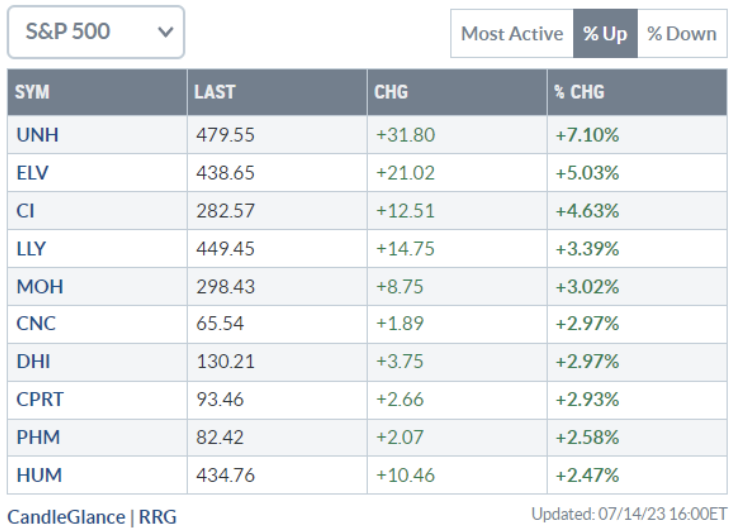
Task: Select the PHM ticker link
Action: (x=36, y=437)
